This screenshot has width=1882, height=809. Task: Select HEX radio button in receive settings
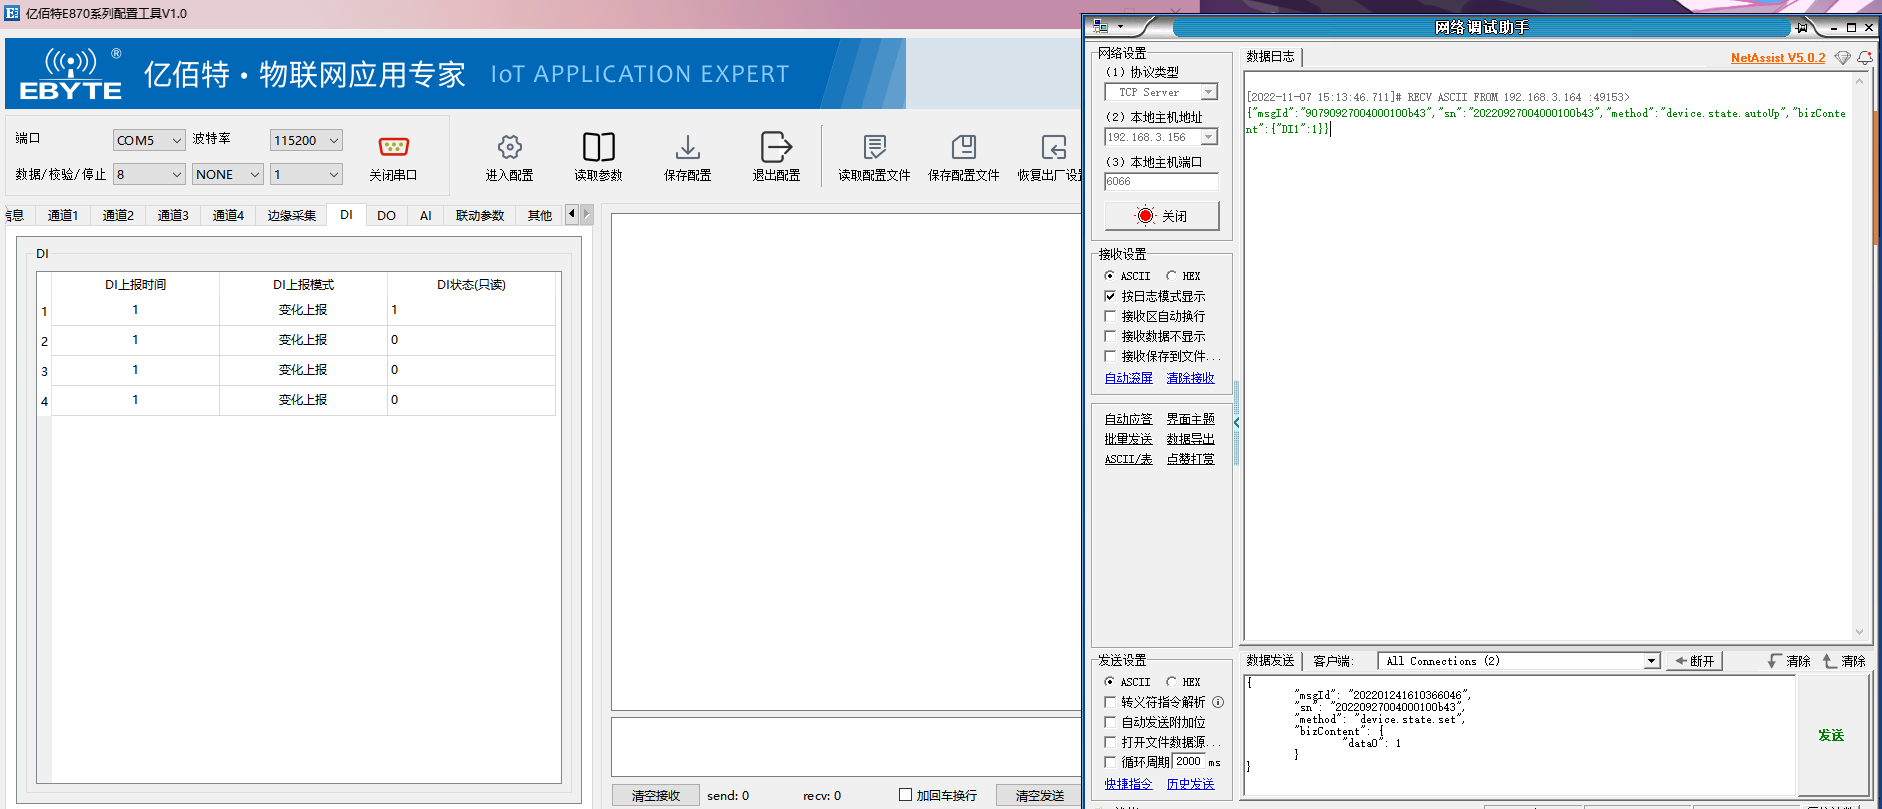click(x=1172, y=276)
